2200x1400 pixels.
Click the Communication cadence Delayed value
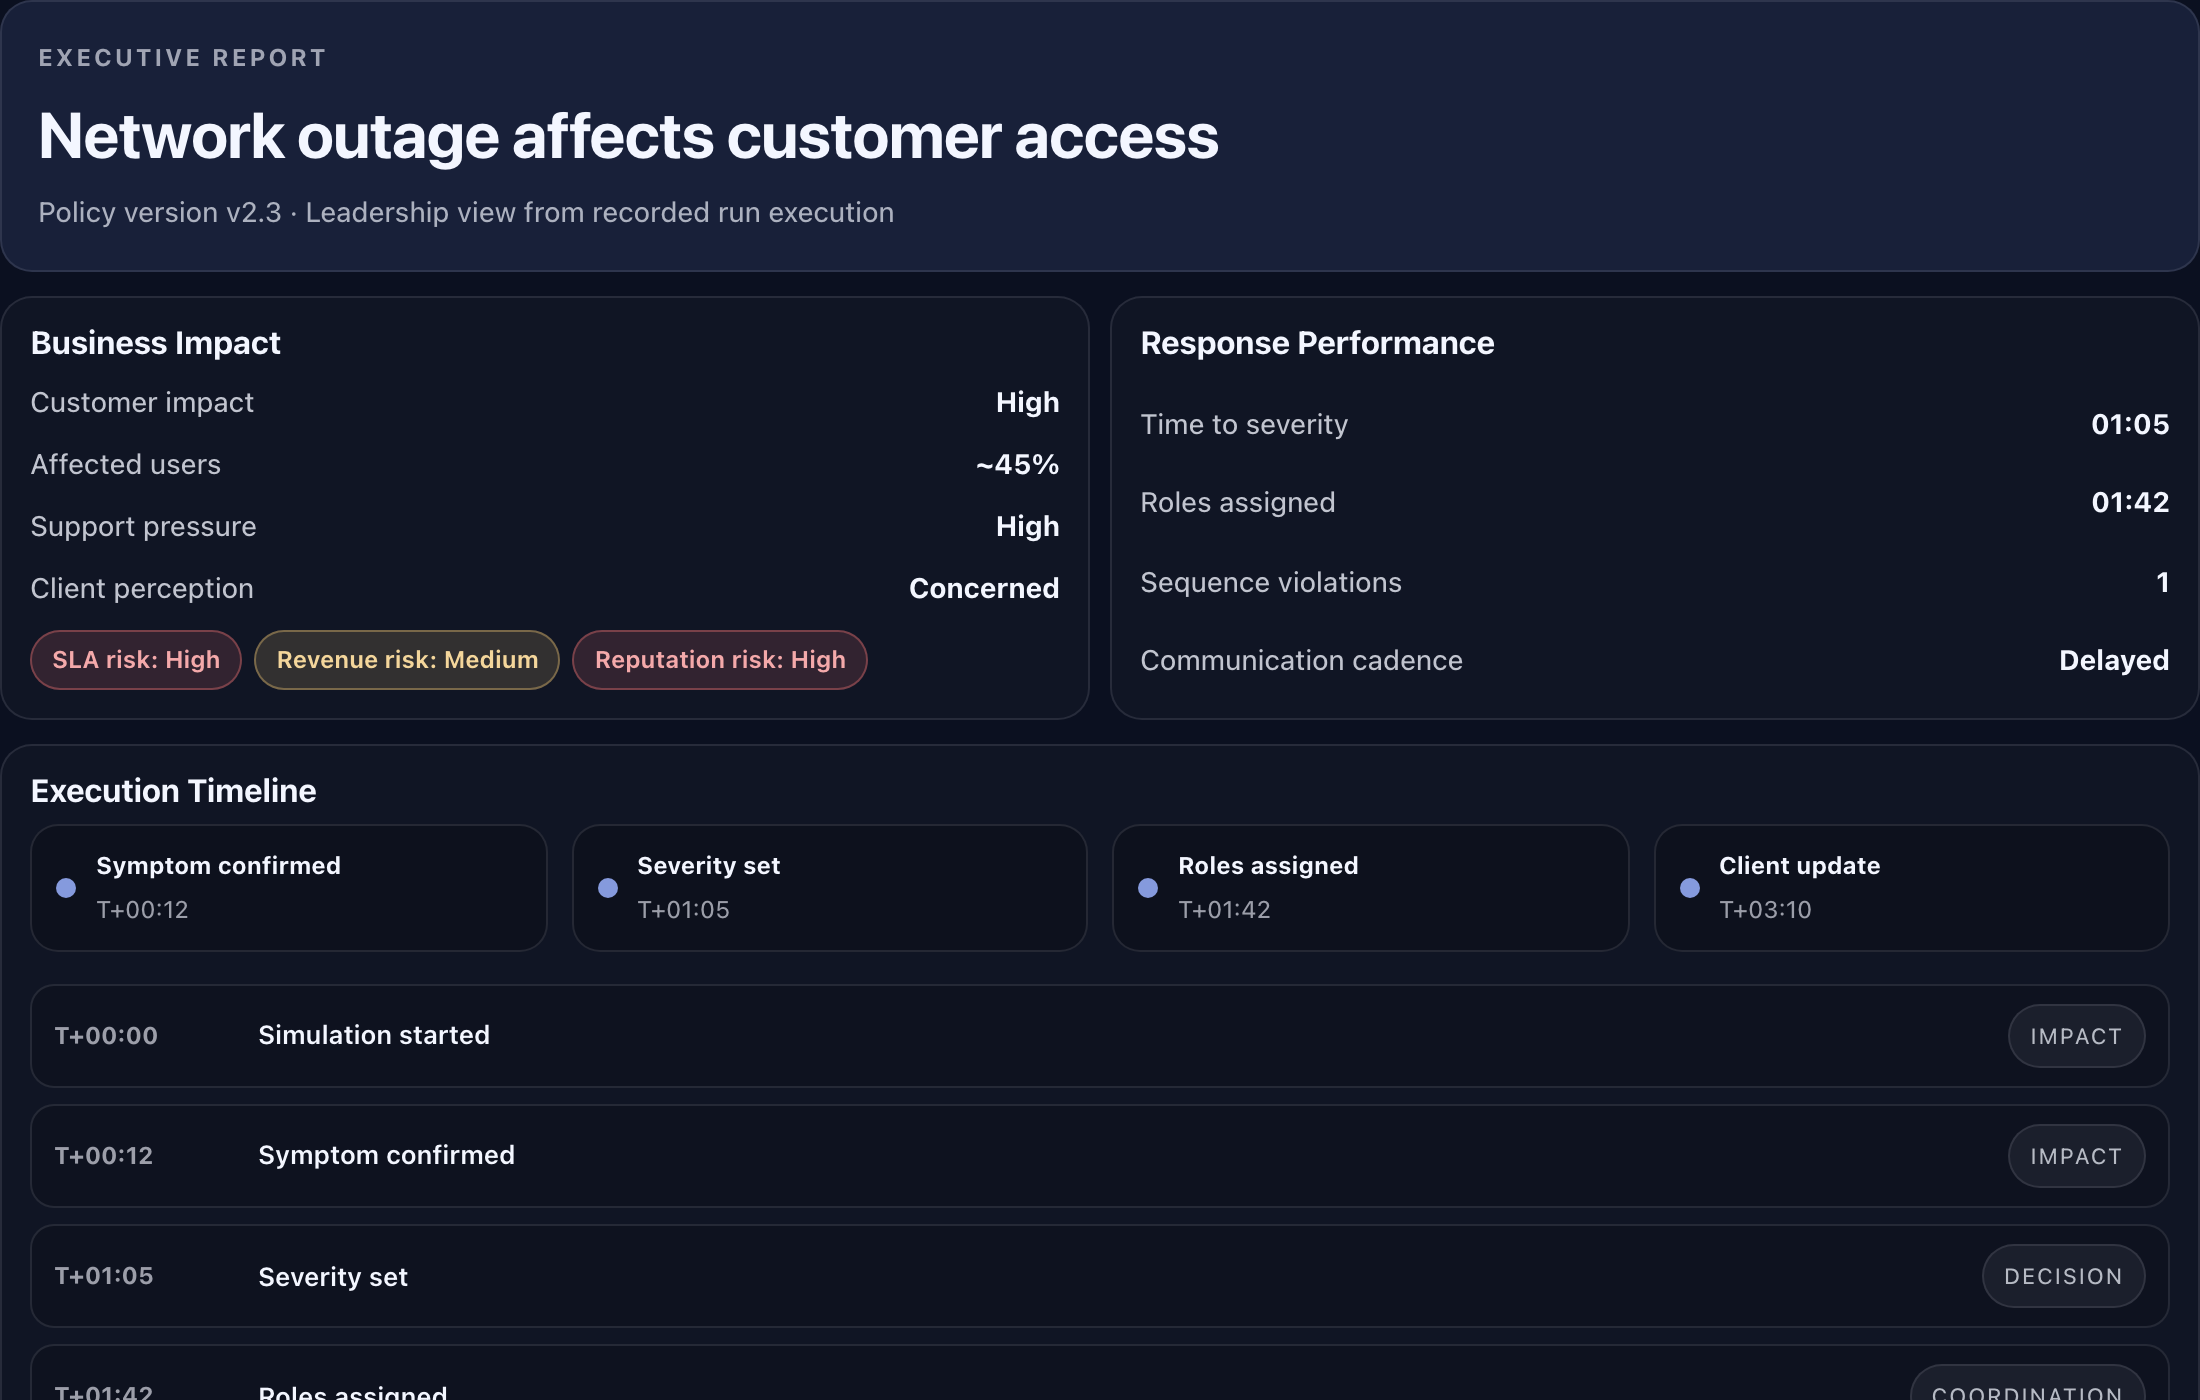click(x=2113, y=660)
